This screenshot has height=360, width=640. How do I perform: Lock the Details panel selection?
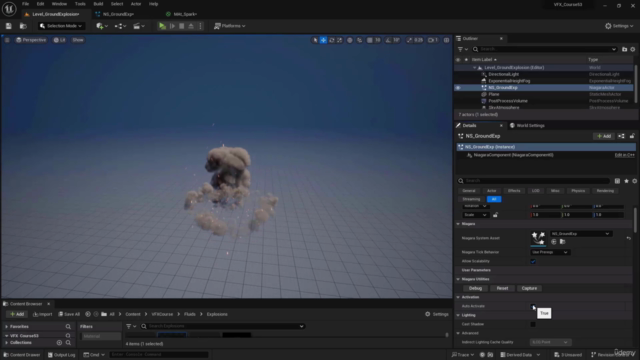click(x=632, y=136)
